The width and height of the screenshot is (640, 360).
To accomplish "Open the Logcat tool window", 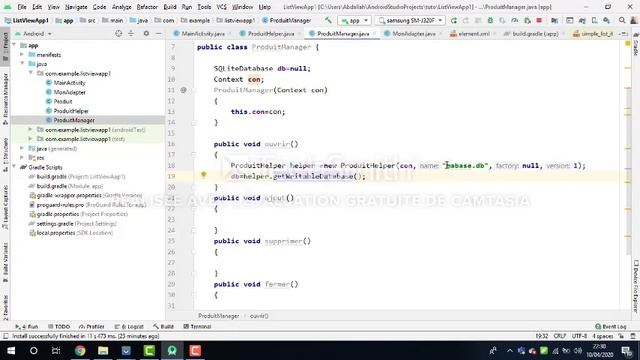I will (x=129, y=327).
